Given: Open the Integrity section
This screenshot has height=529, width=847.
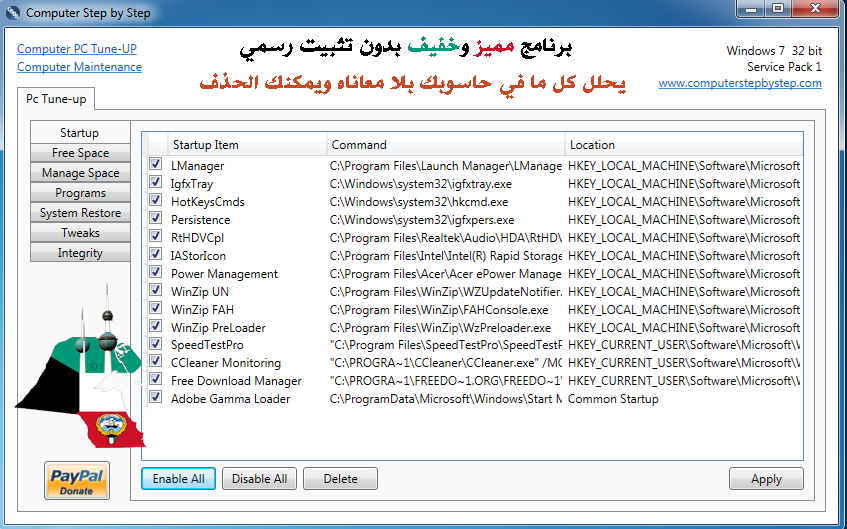Looking at the screenshot, I should tap(80, 253).
